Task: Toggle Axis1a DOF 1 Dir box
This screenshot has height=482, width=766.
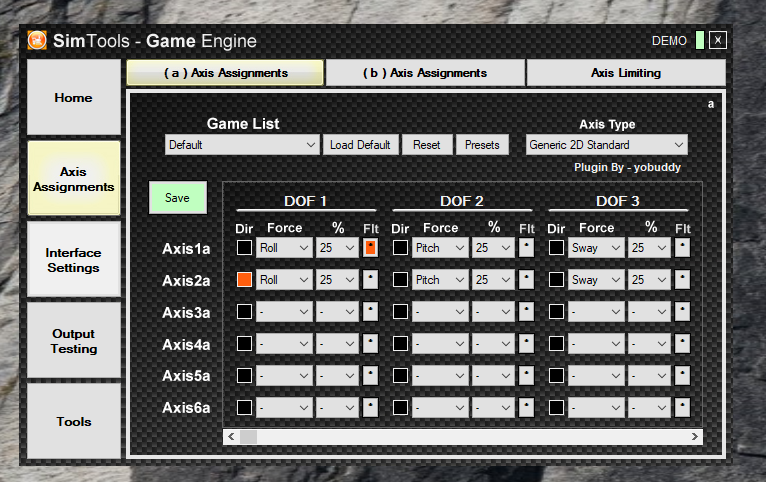Action: click(244, 248)
